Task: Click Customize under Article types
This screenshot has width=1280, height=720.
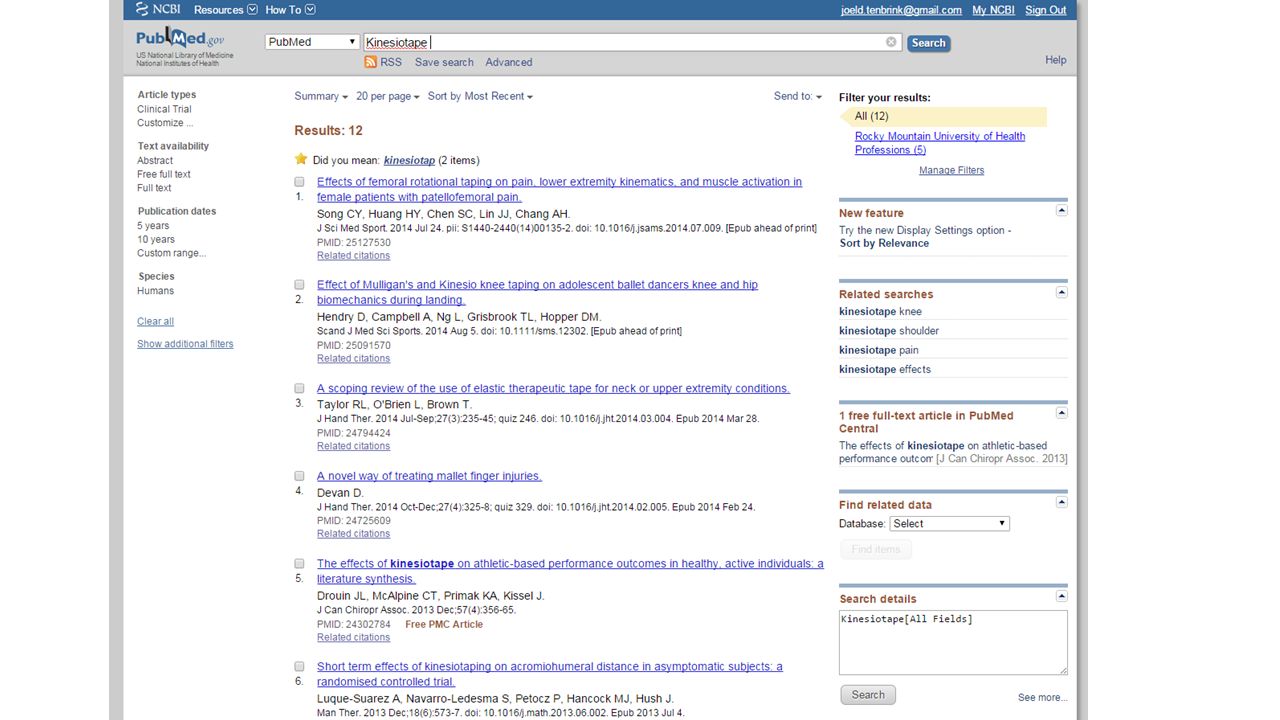Action: pyautogui.click(x=165, y=123)
